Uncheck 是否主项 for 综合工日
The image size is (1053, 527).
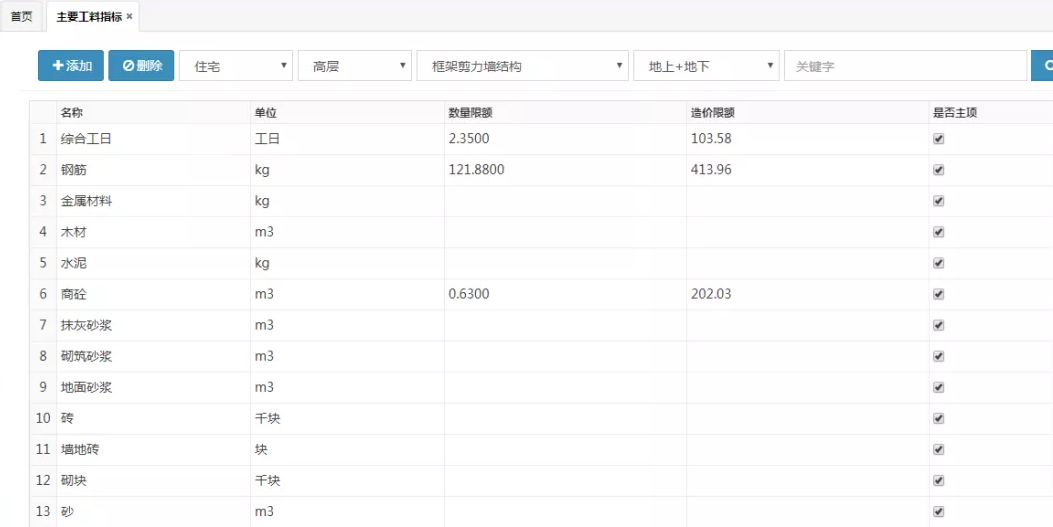pyautogui.click(x=938, y=139)
